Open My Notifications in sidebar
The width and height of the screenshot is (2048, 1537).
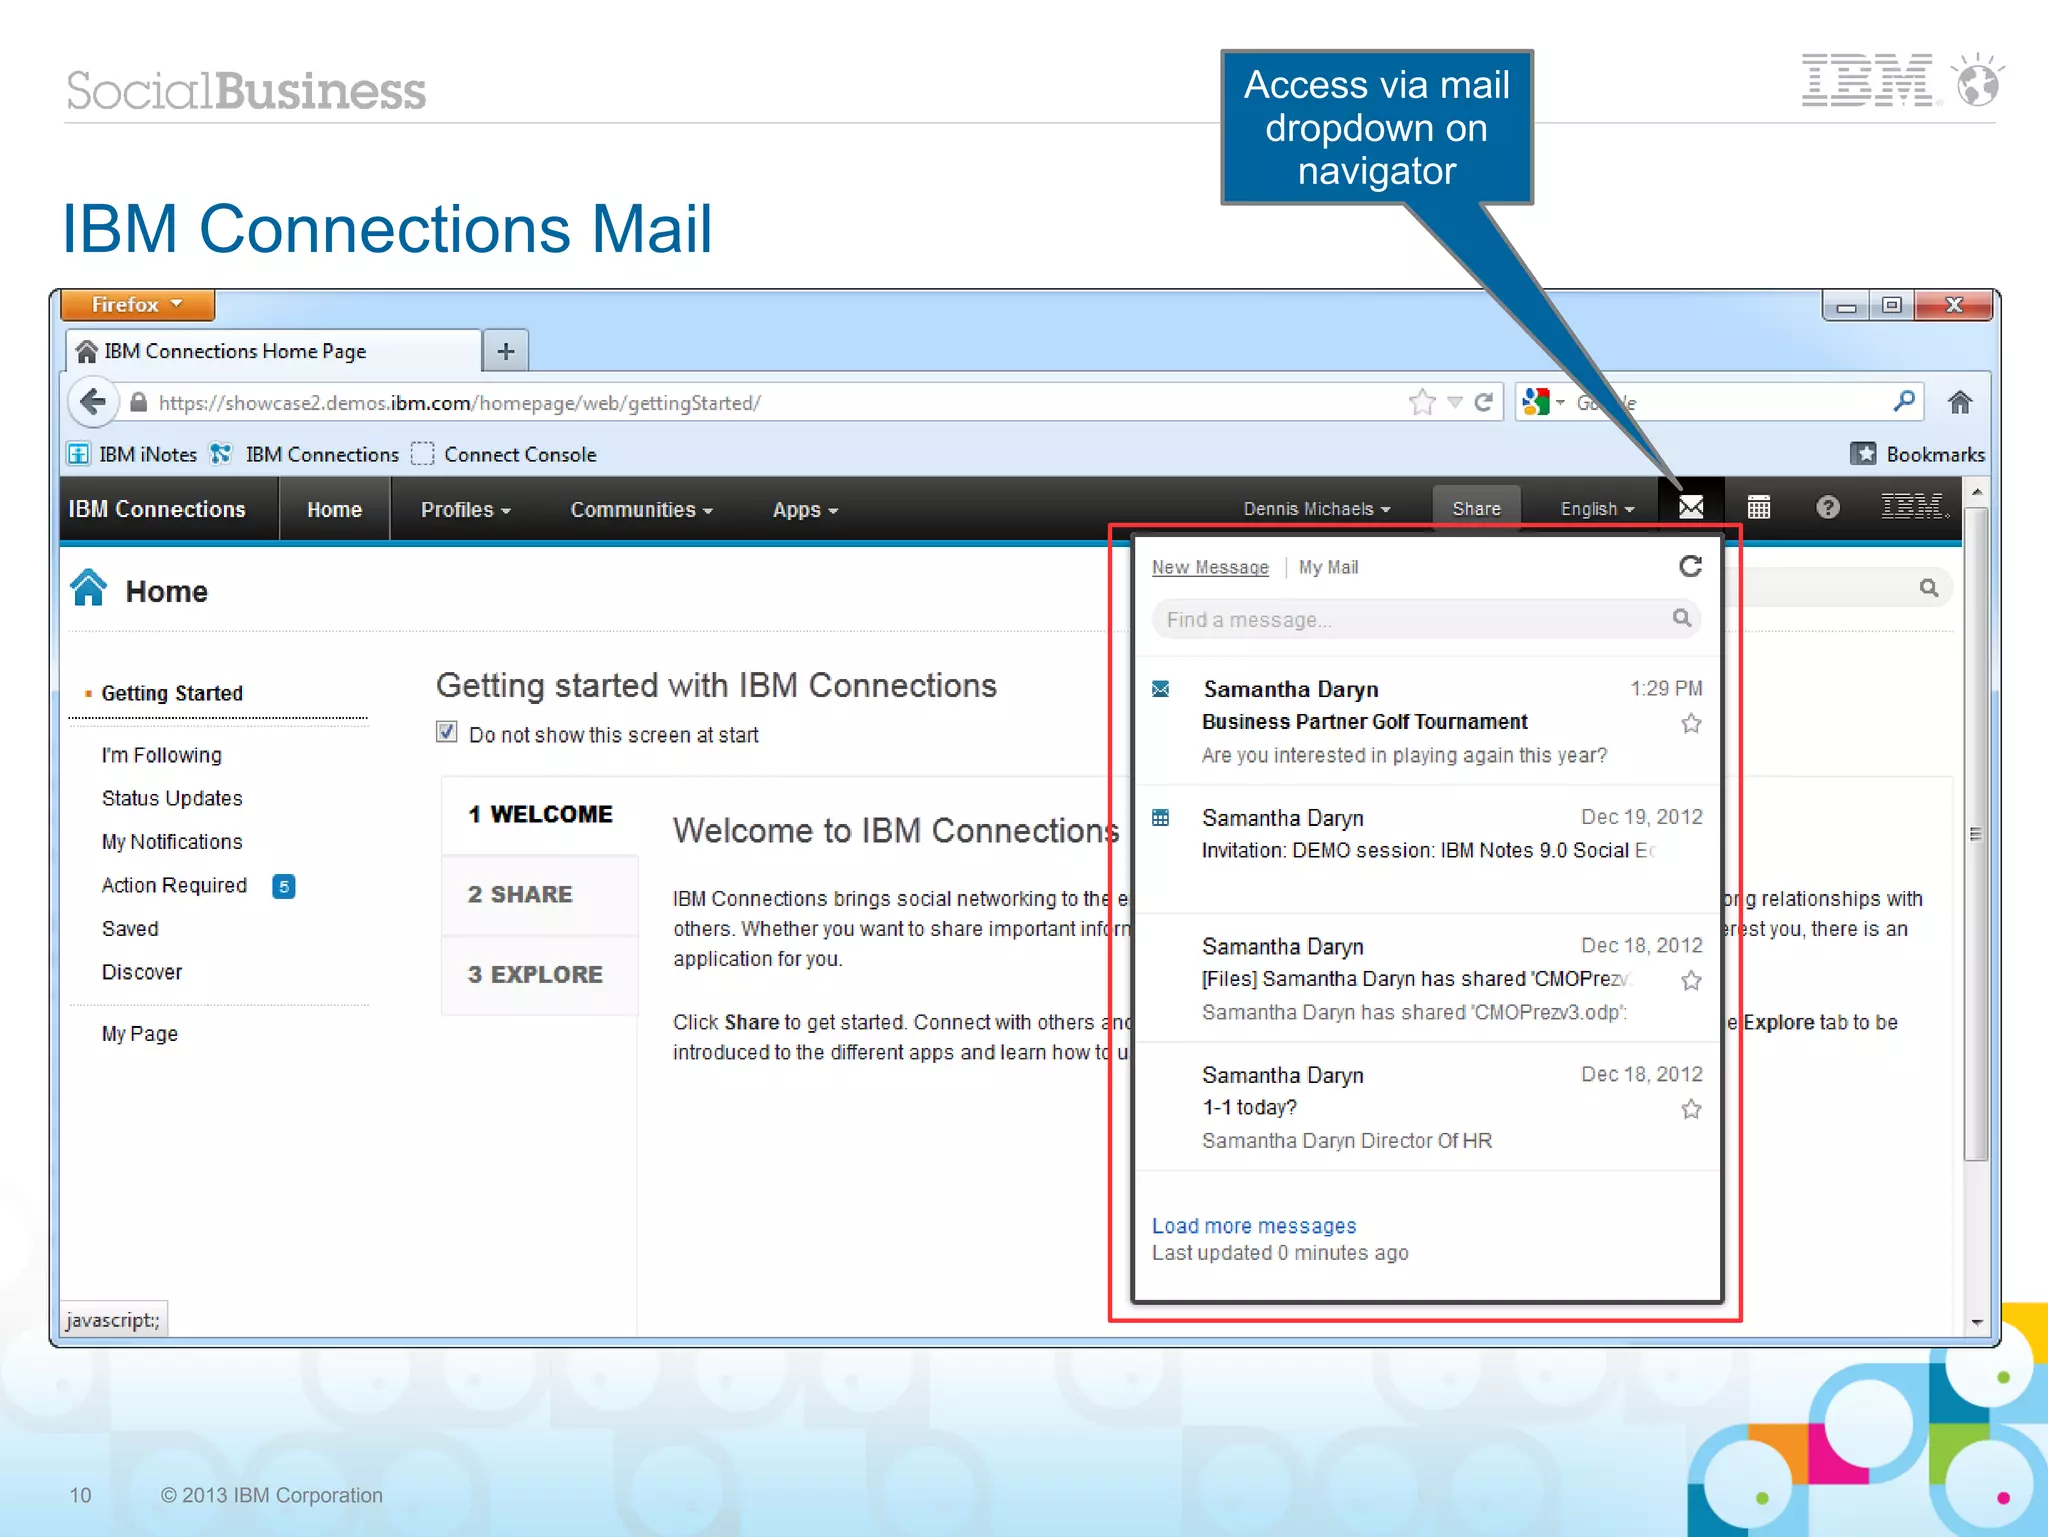(x=172, y=841)
